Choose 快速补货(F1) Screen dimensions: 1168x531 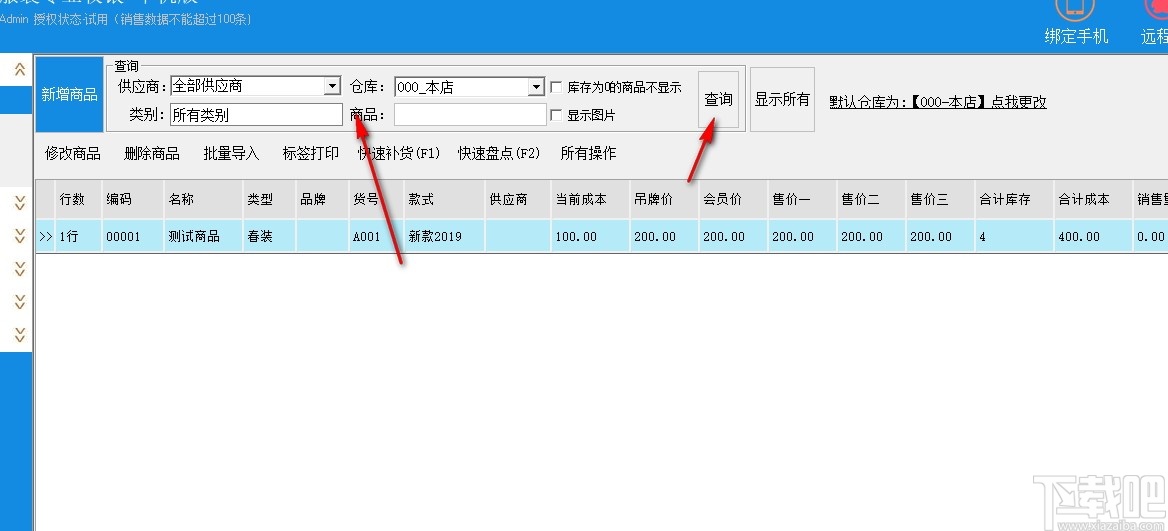click(x=399, y=153)
